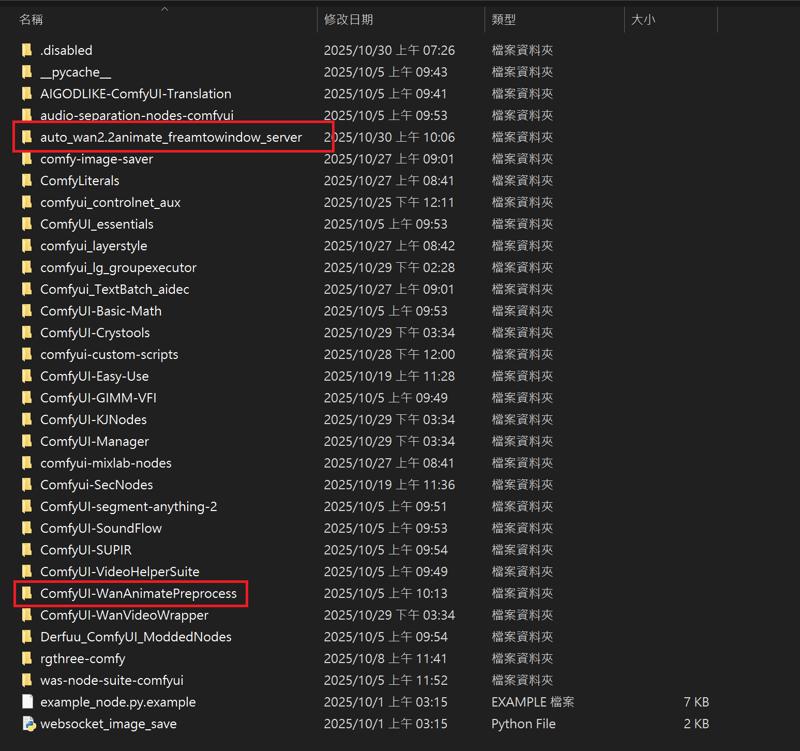Screen dimensions: 800x751
Task: Select the __pycache__ folder icon
Action: [x=27, y=72]
